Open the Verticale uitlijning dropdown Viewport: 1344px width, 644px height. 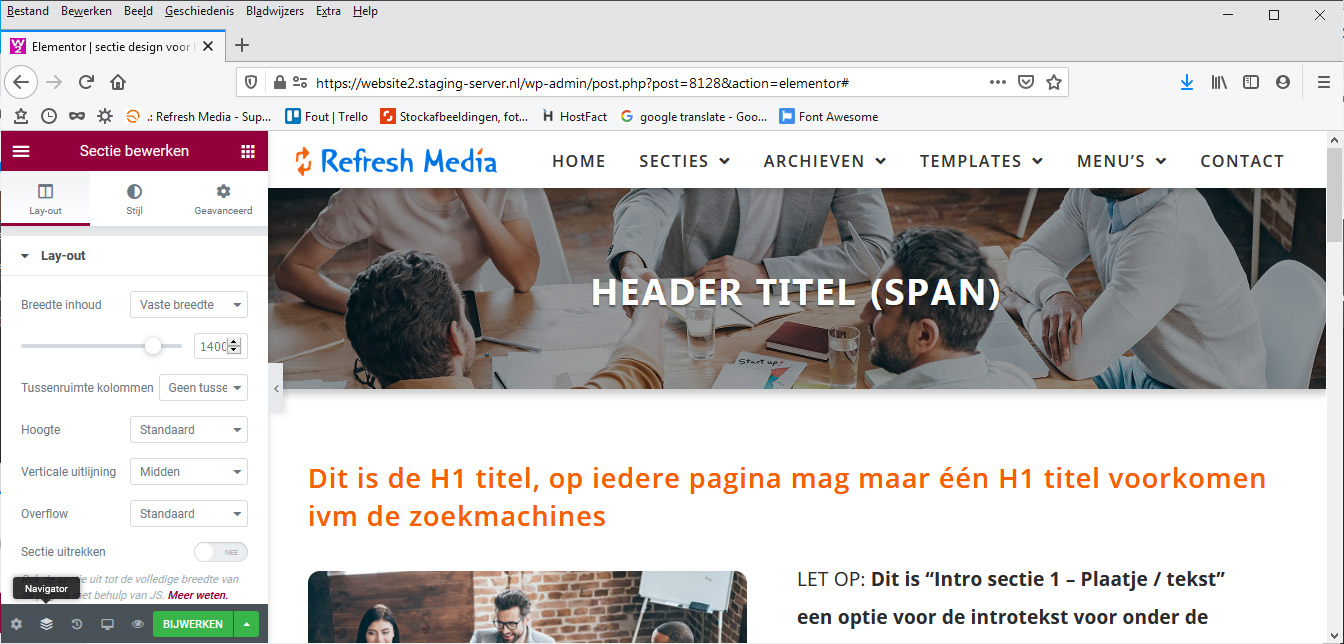[189, 472]
